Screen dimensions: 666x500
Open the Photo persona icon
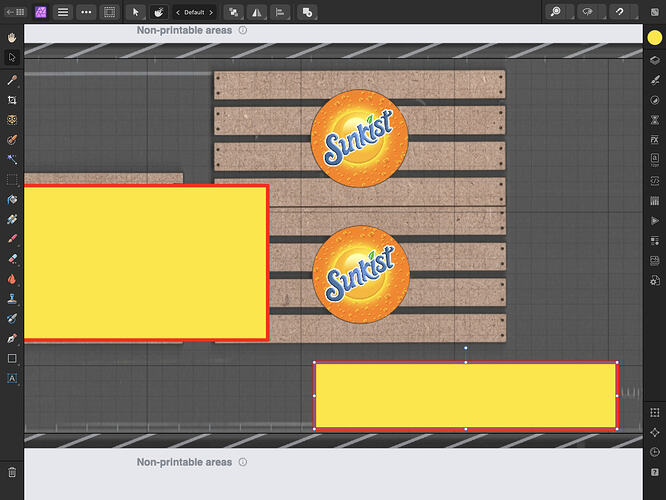click(x=40, y=12)
